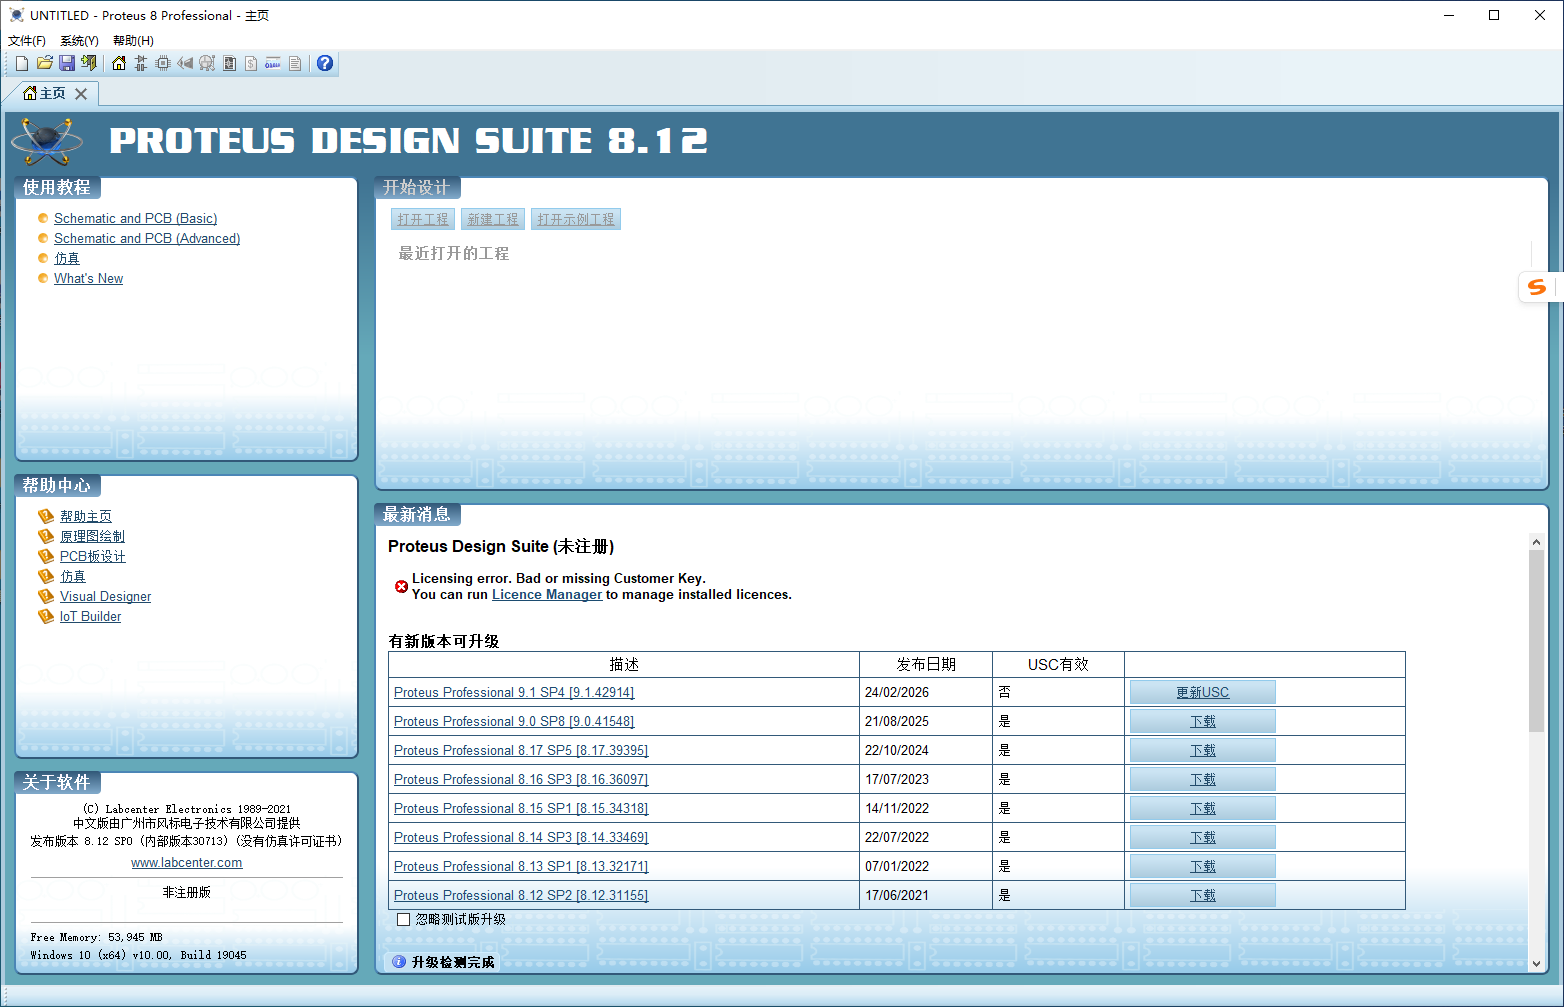Screen dimensions: 1564x1007
Task: Open Proteus Professional 8.16 SP3 link
Action: pos(521,779)
